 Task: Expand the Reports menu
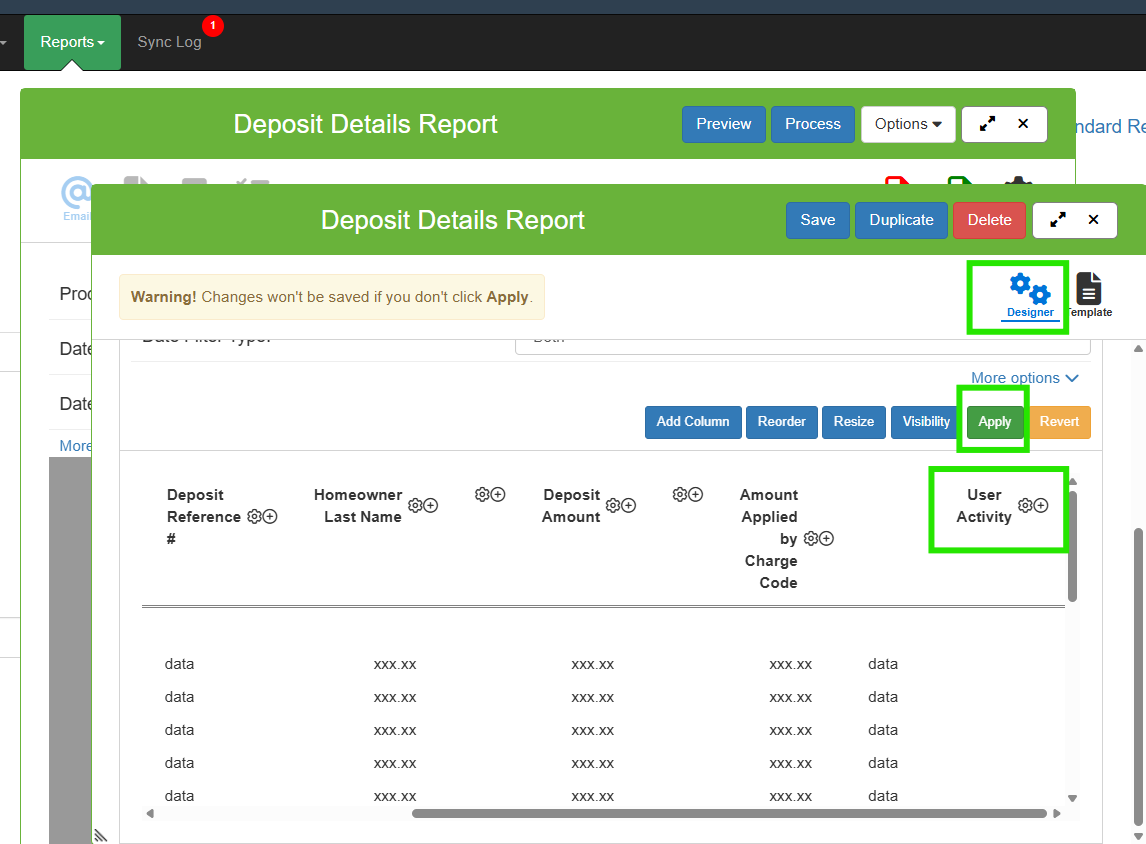pos(72,42)
